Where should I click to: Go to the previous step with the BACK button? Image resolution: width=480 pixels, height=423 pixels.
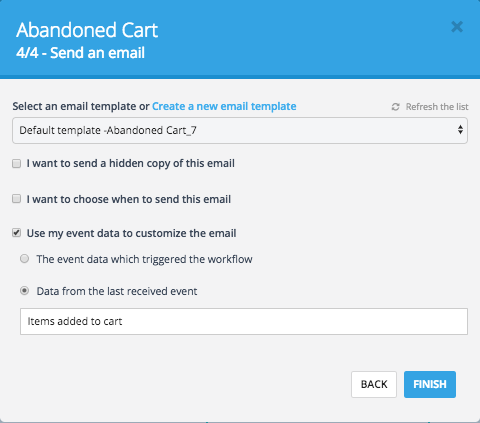click(374, 384)
